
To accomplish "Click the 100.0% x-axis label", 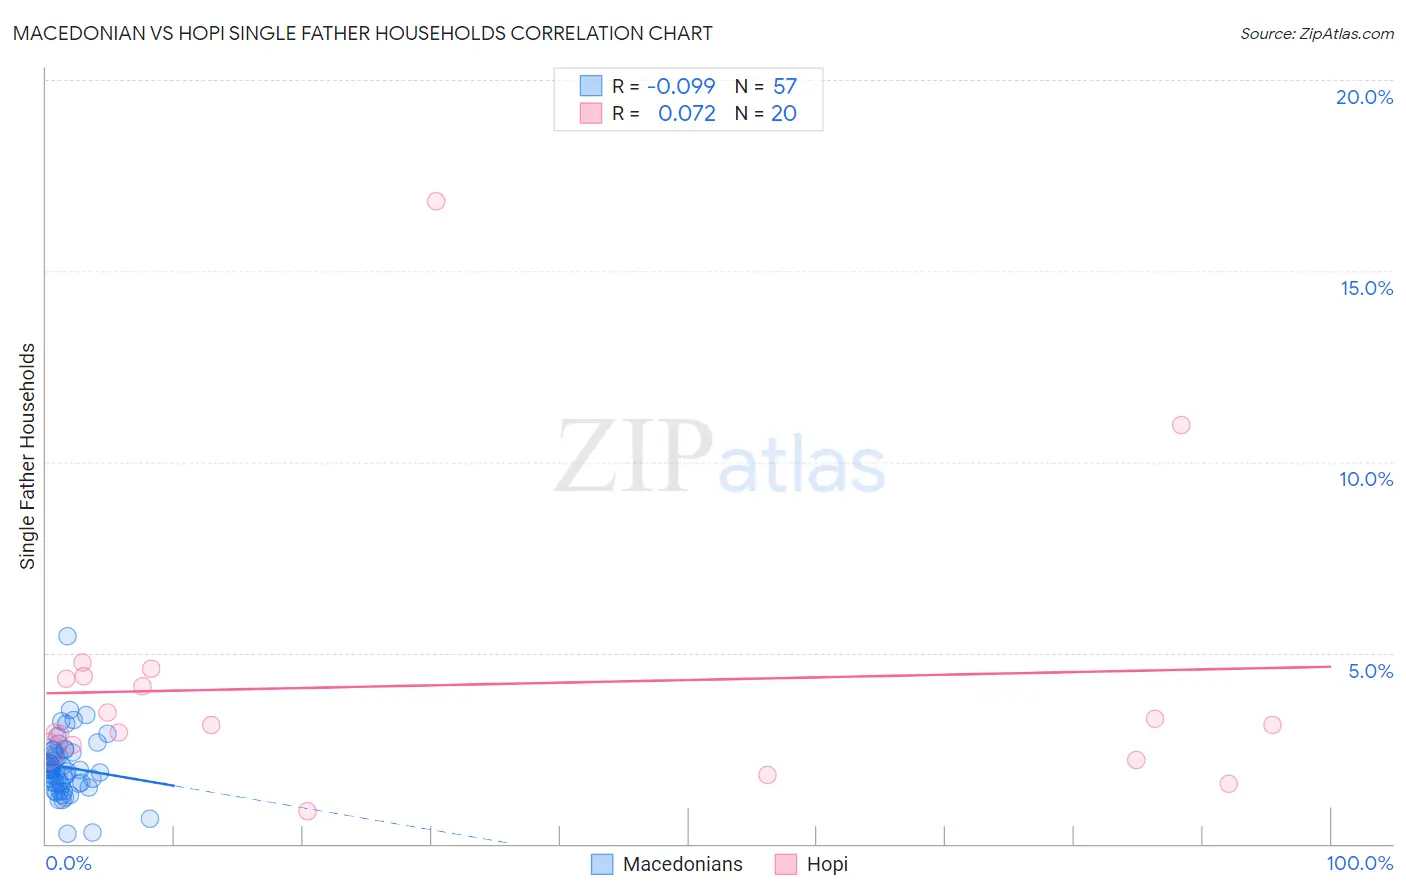I will (x=1360, y=863).
